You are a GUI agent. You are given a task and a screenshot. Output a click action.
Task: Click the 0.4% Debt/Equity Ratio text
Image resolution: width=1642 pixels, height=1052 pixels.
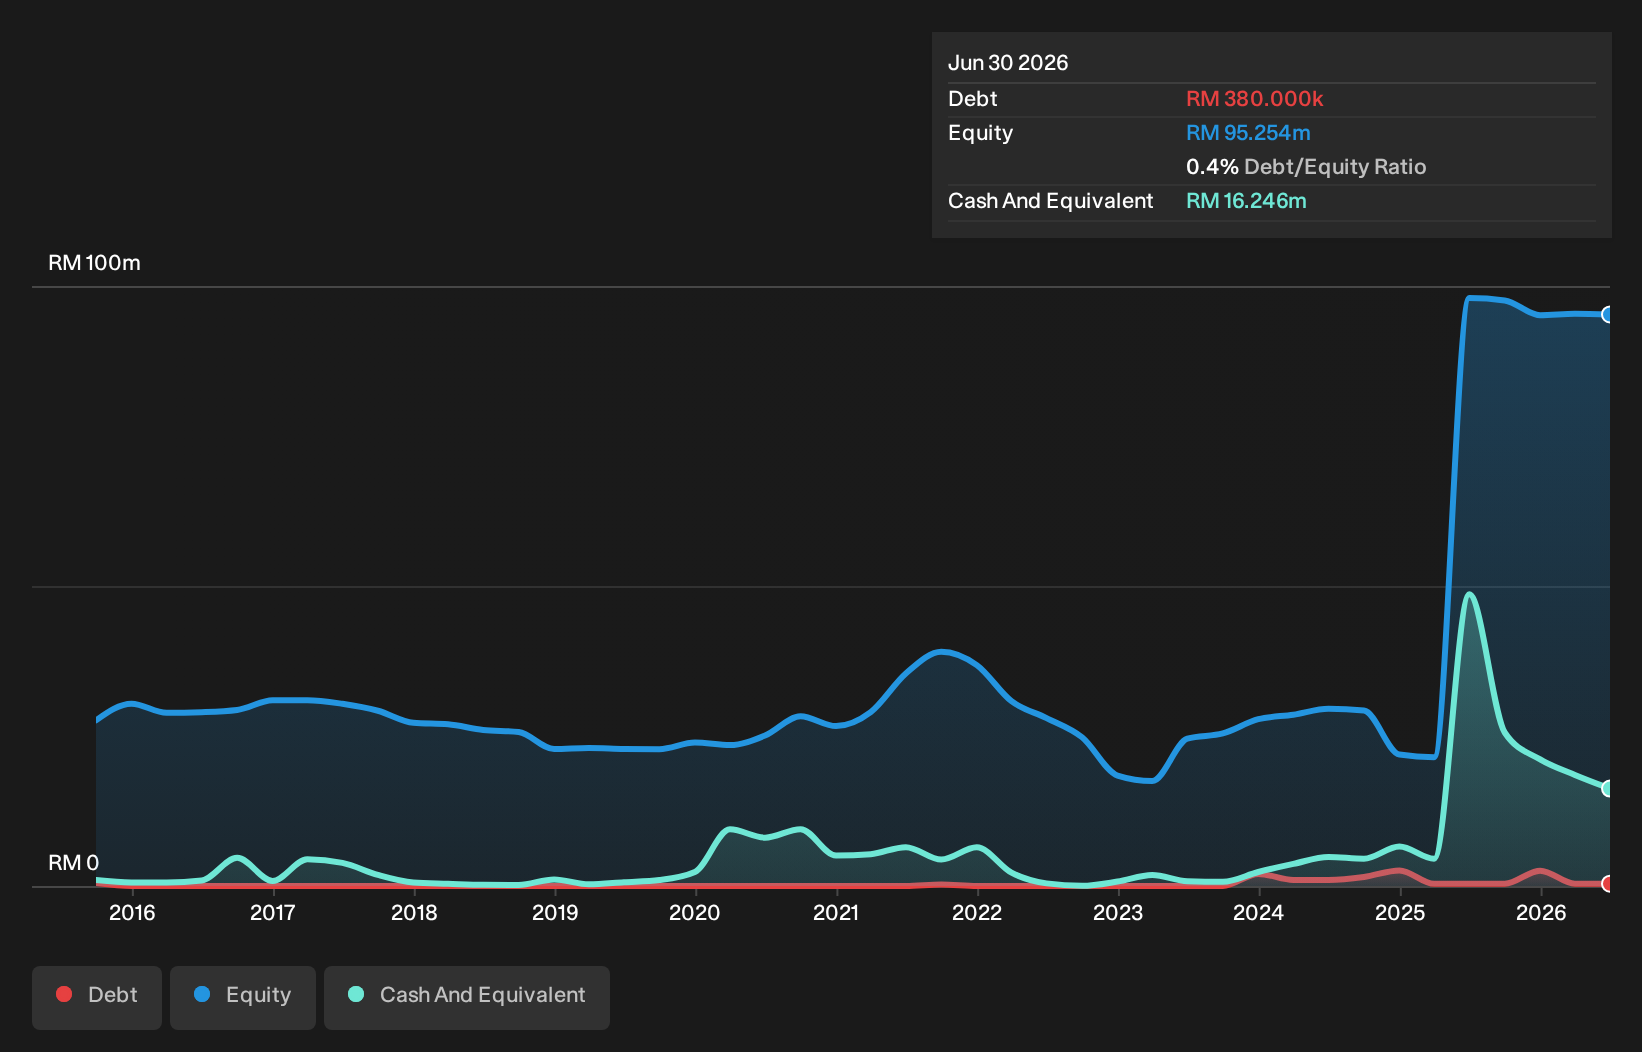click(1306, 167)
